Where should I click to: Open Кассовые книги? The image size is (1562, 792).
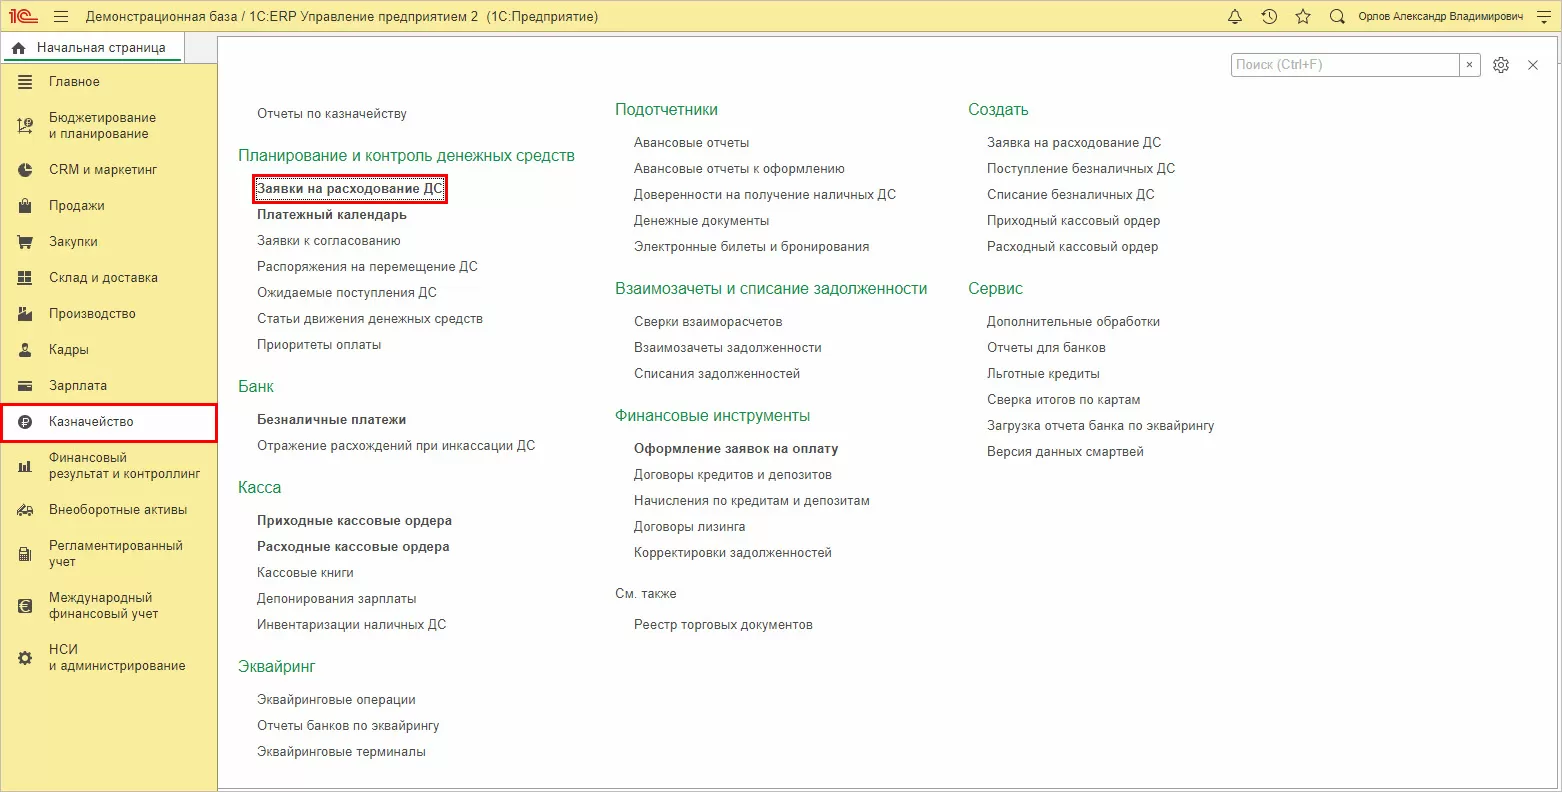tap(305, 573)
